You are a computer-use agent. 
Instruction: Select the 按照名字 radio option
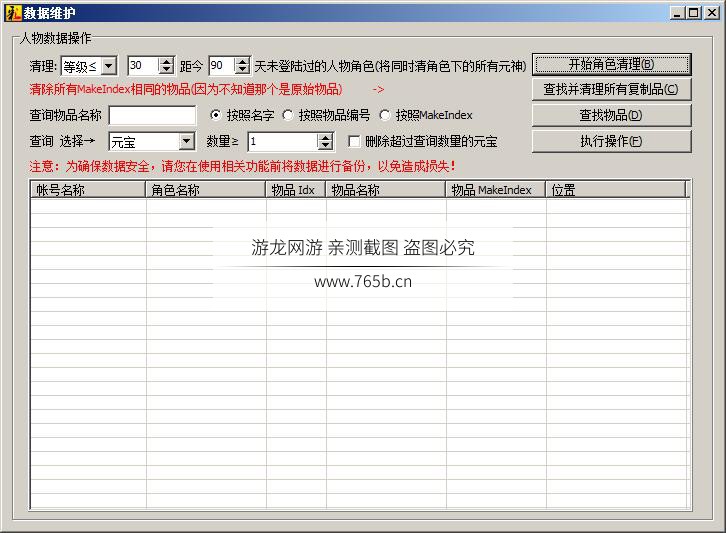(x=215, y=115)
